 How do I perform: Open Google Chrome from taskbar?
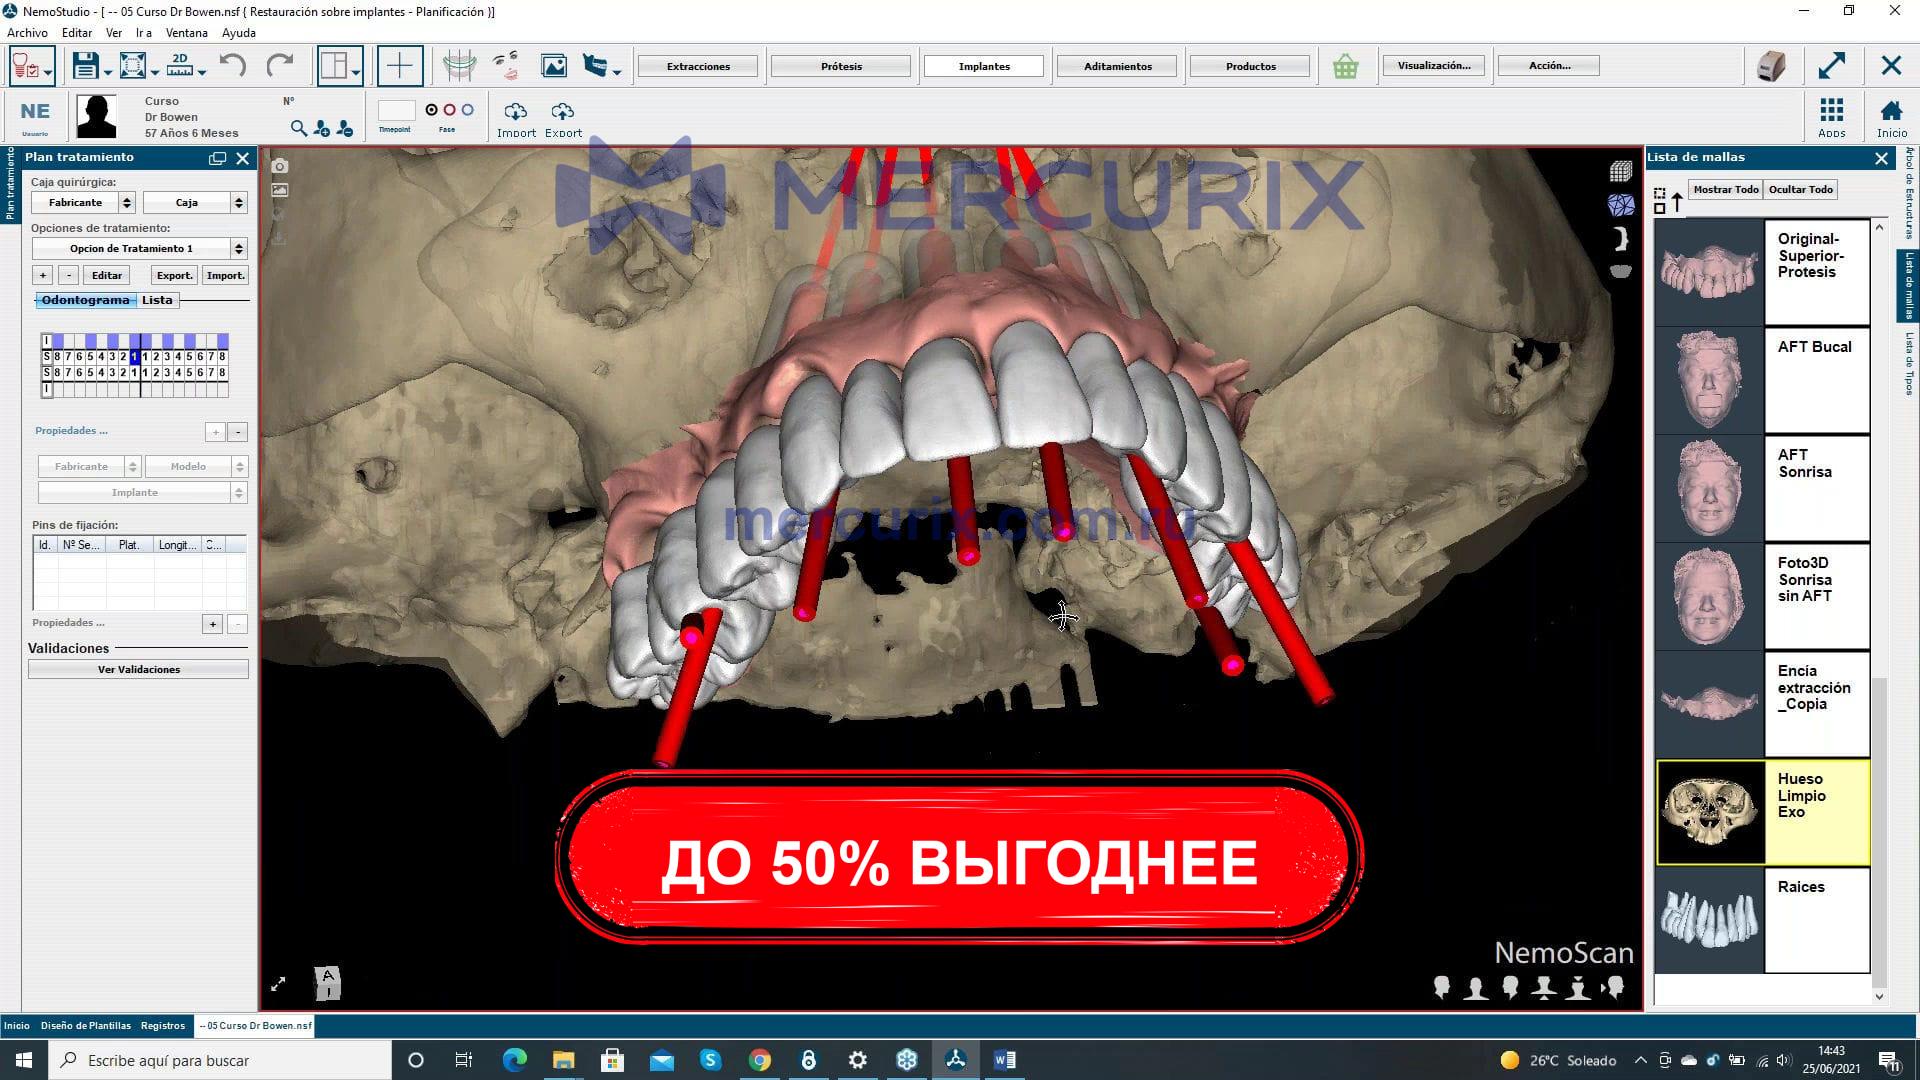[x=760, y=1060]
